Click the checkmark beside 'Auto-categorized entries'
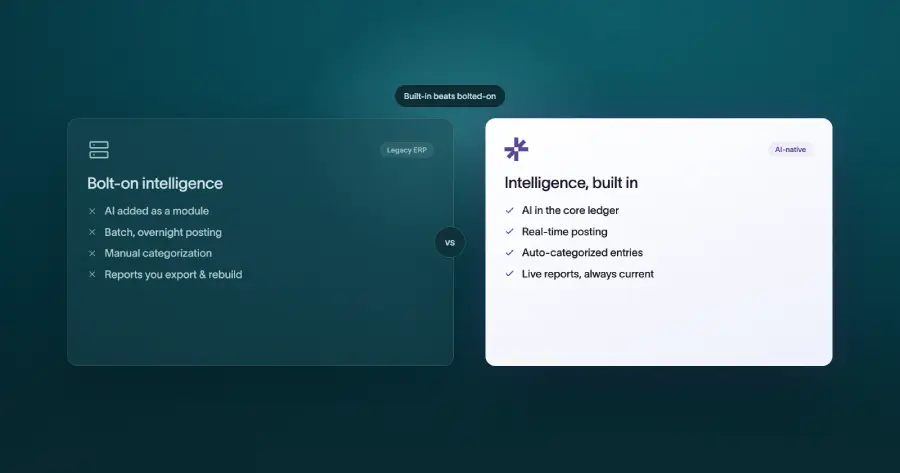The height and width of the screenshot is (473, 900). (509, 253)
